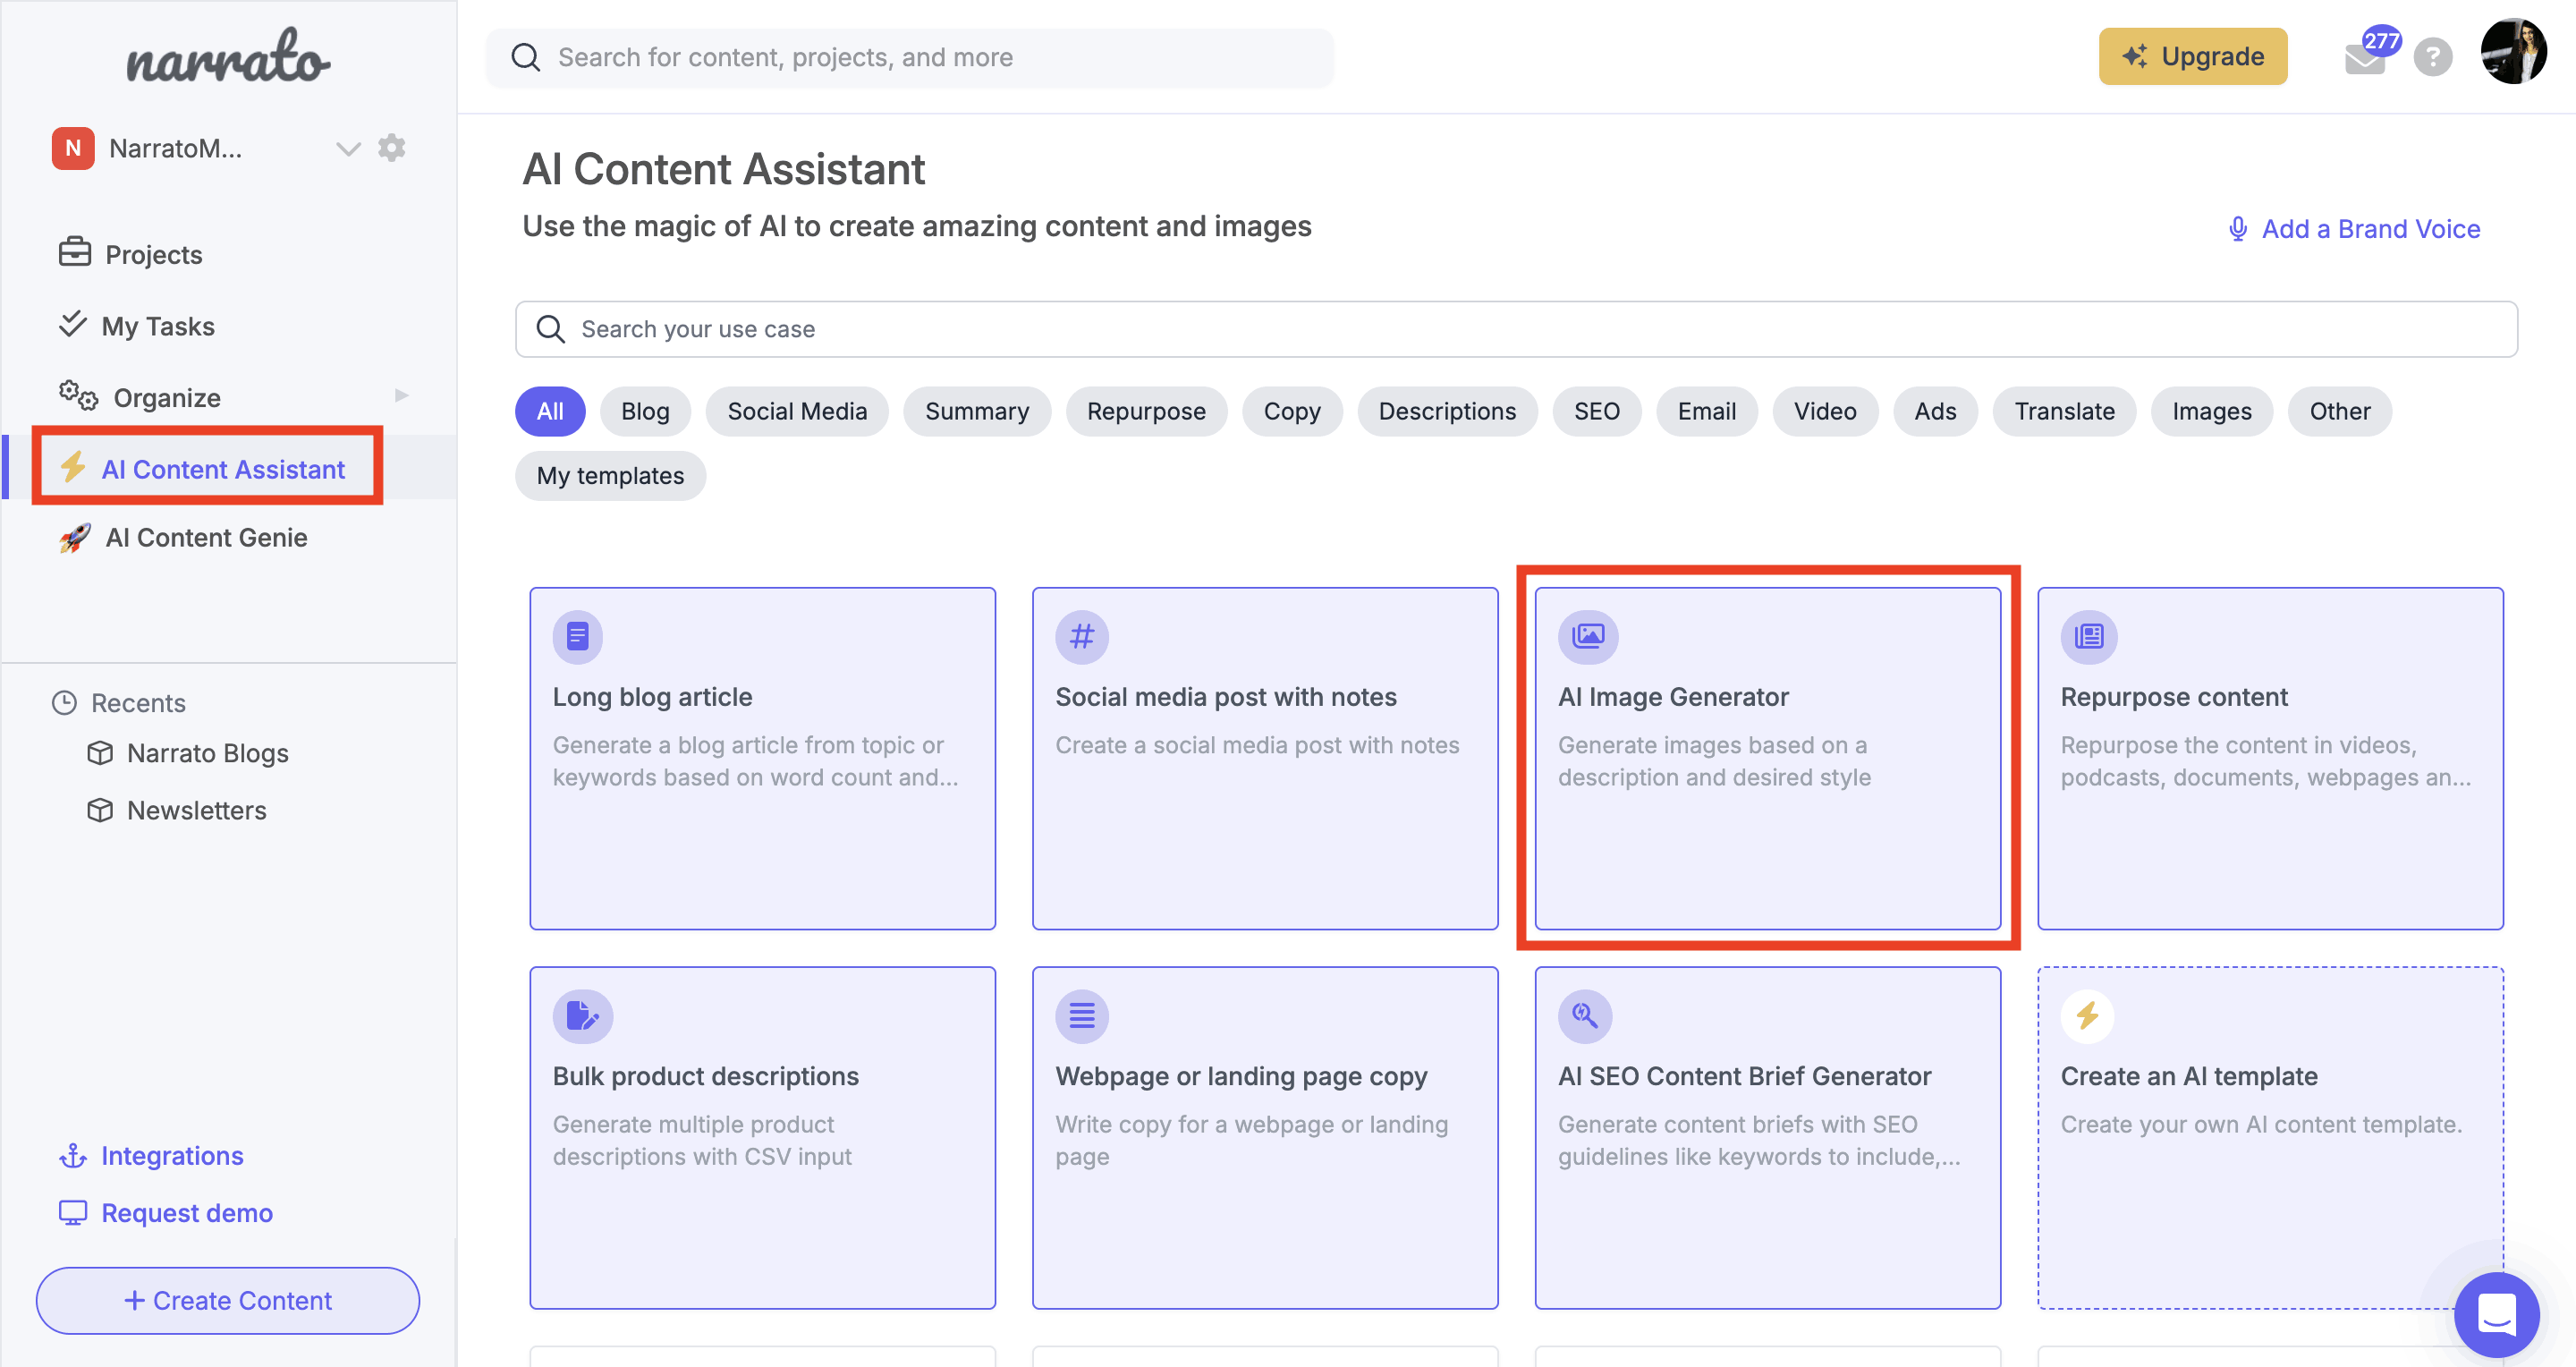Open workspace settings gear icon

(x=391, y=148)
